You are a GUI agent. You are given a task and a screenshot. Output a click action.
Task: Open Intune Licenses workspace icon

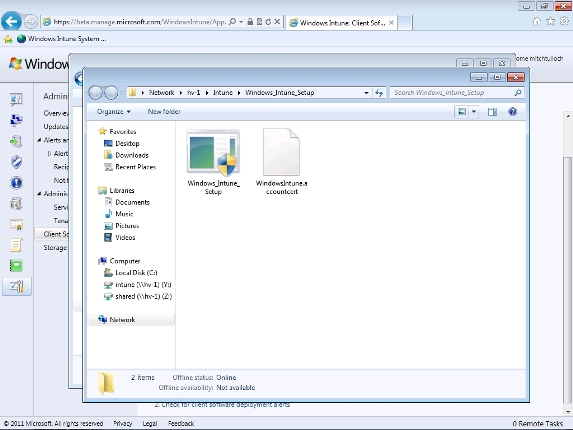pyautogui.click(x=16, y=224)
